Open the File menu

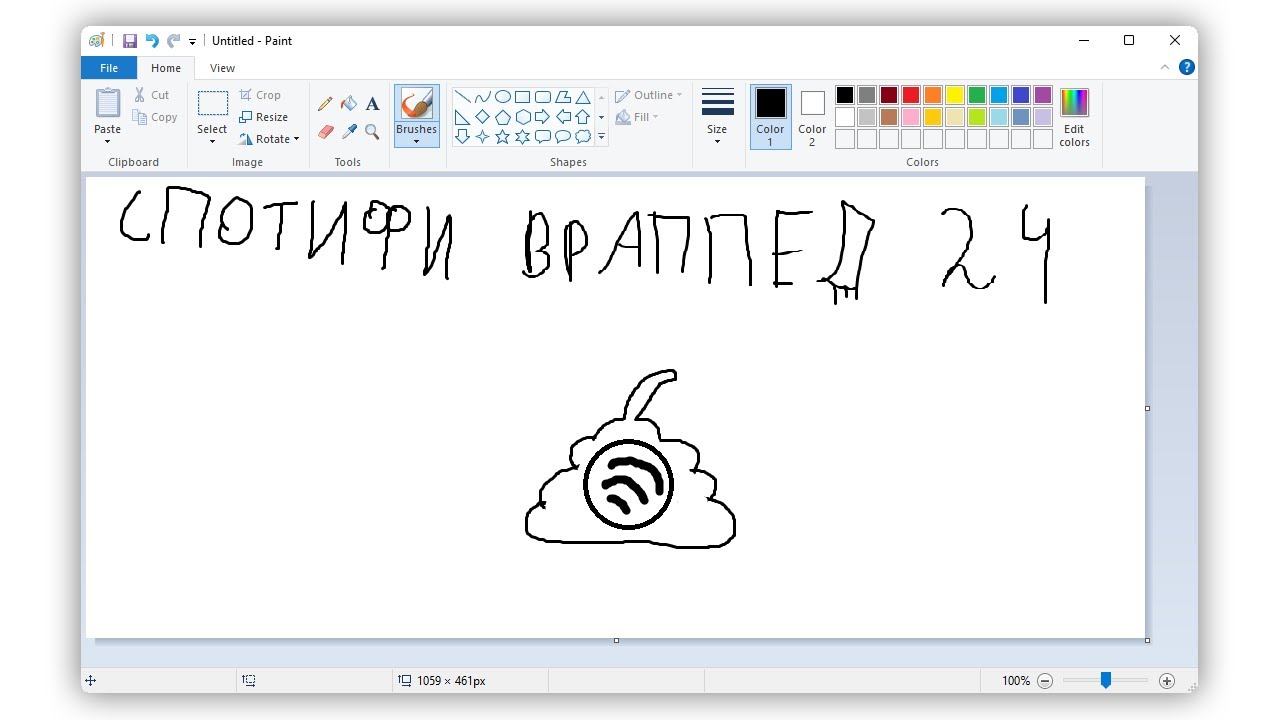[109, 68]
